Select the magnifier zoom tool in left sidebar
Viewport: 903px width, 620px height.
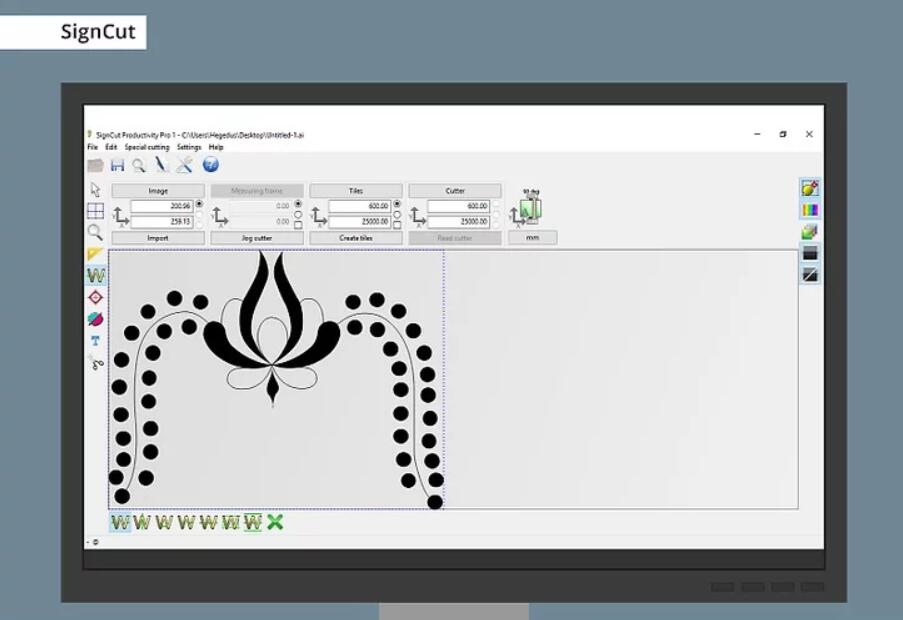tap(95, 232)
